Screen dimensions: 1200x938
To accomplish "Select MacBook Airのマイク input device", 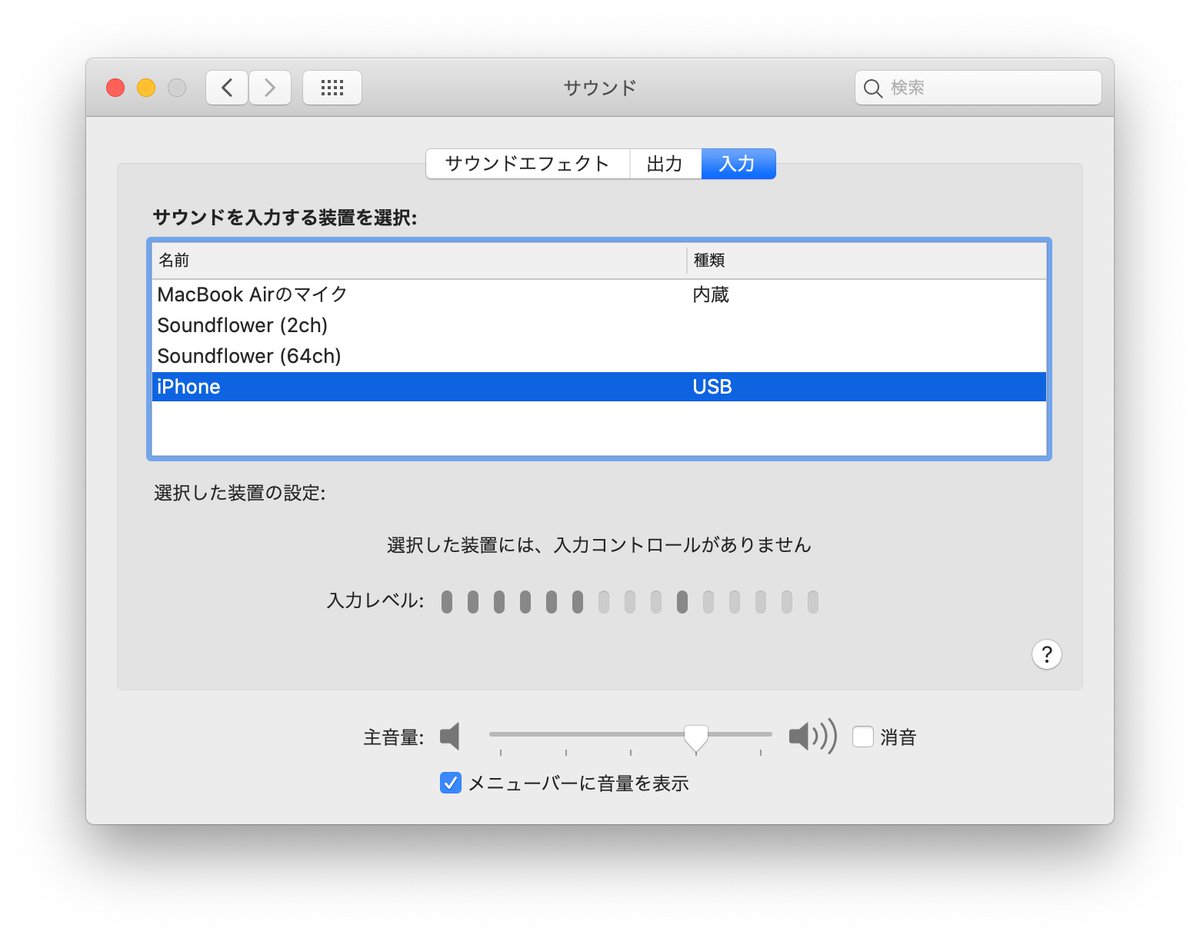I will (599, 295).
